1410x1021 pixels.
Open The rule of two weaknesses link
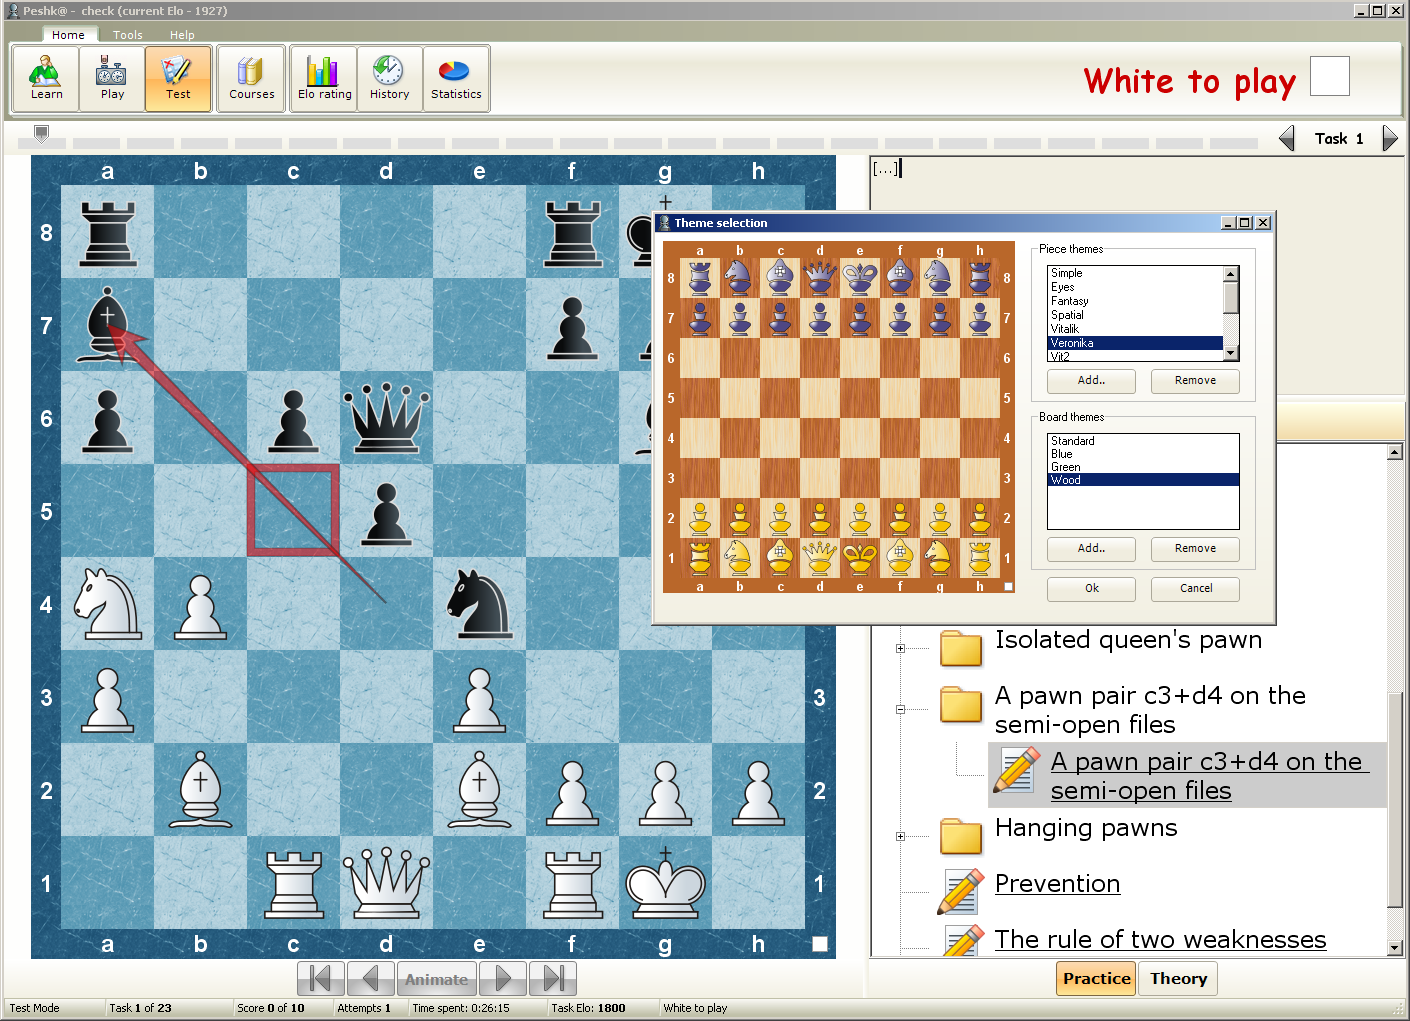click(x=1160, y=940)
